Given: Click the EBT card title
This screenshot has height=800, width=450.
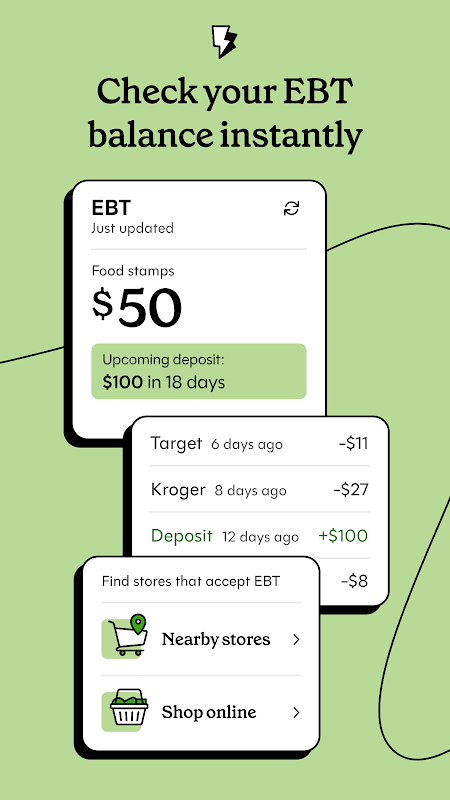Looking at the screenshot, I should point(111,208).
